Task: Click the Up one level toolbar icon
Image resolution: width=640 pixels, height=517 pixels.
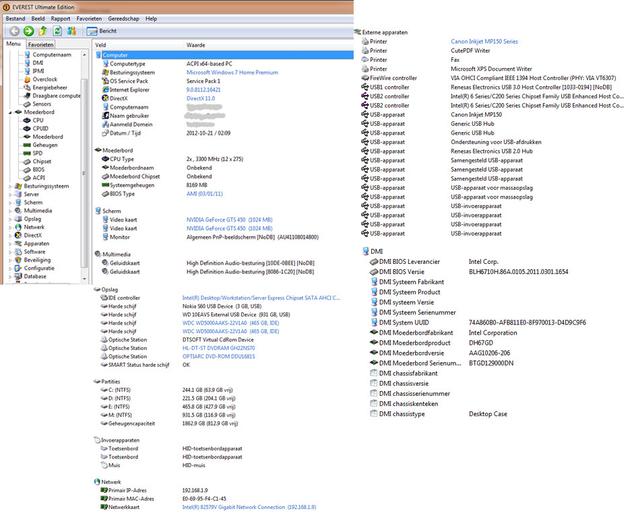Action: (x=45, y=32)
